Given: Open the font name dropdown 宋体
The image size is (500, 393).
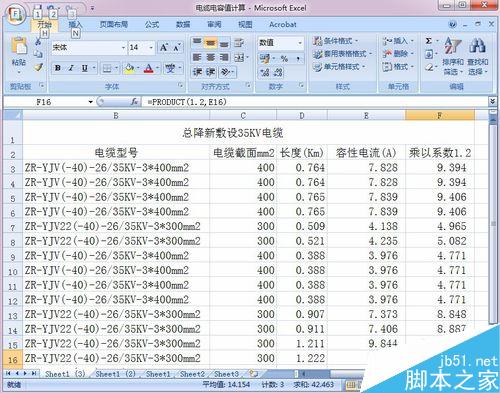Looking at the screenshot, I should pyautogui.click(x=123, y=48).
